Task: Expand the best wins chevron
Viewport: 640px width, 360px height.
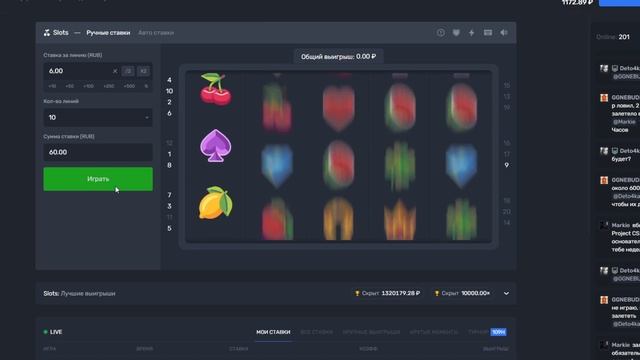Action: [x=506, y=293]
